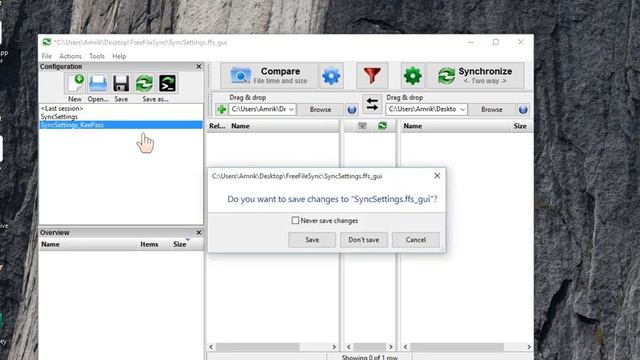The image size is (640, 360).
Task: Open the Actions menu
Action: coord(70,56)
